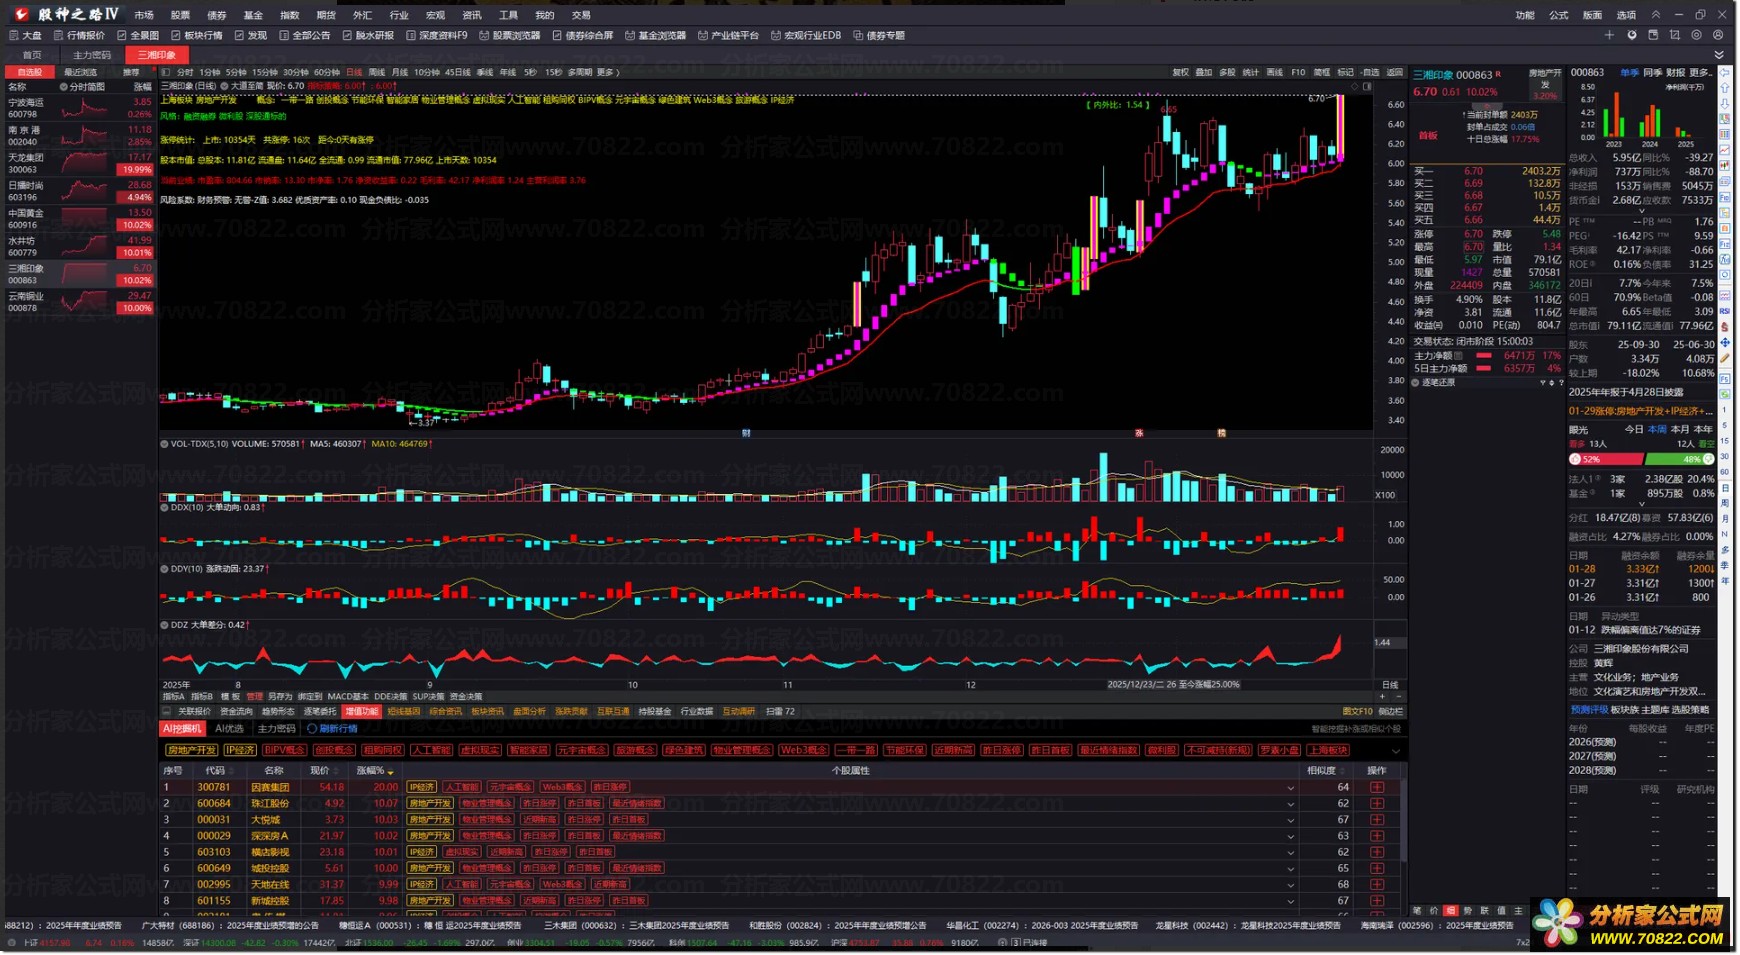Open 更多 periods dropdown in chart toolbar

(608, 72)
